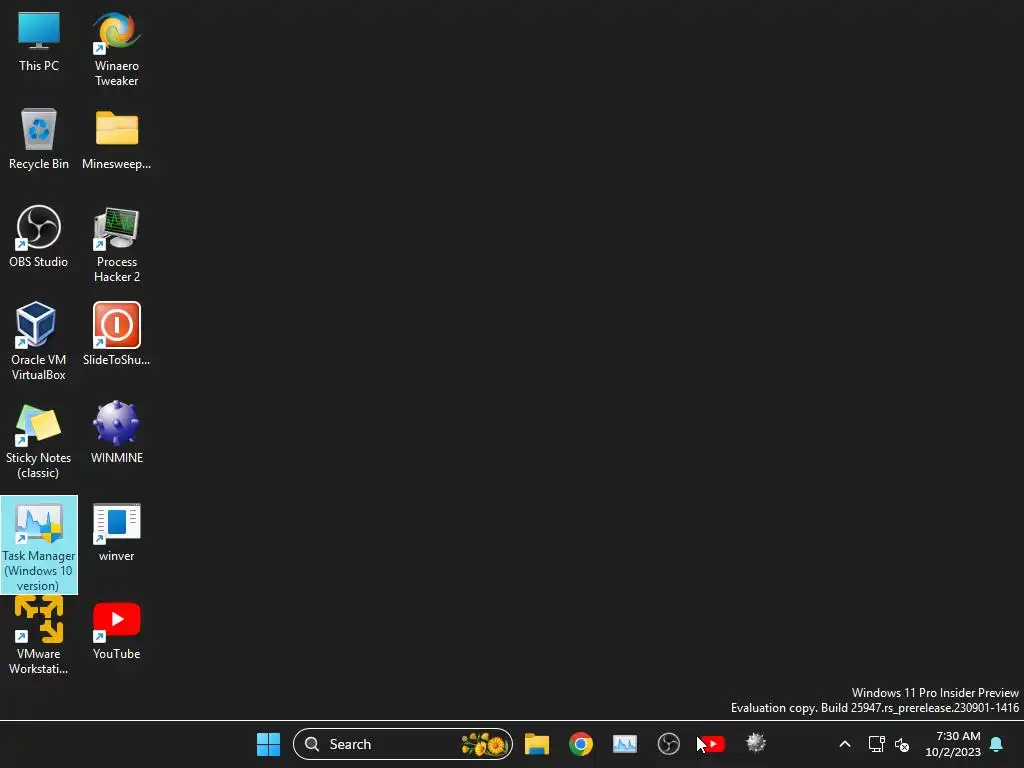This screenshot has height=768, width=1024.
Task: Select Task Manager (Windows 10 version) shortcut
Action: coord(39,545)
